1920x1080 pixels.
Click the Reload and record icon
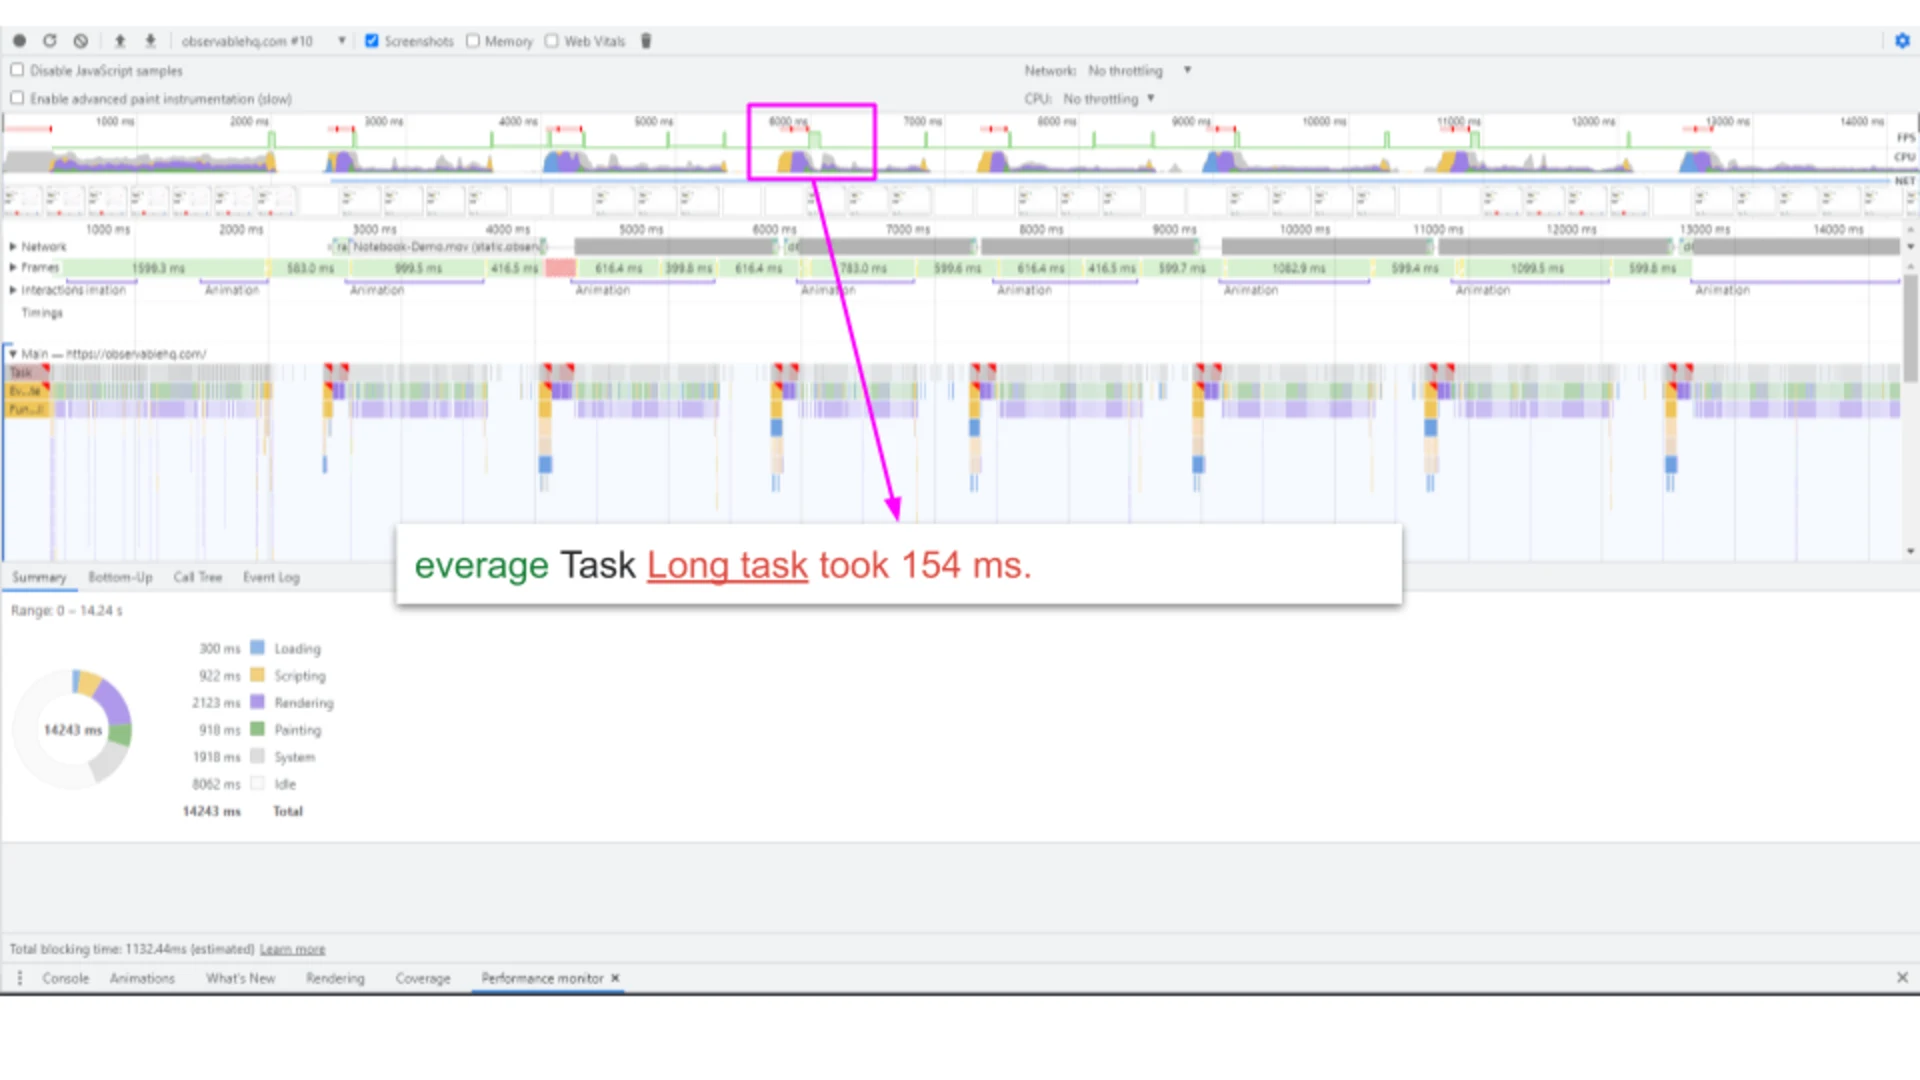pos(50,41)
